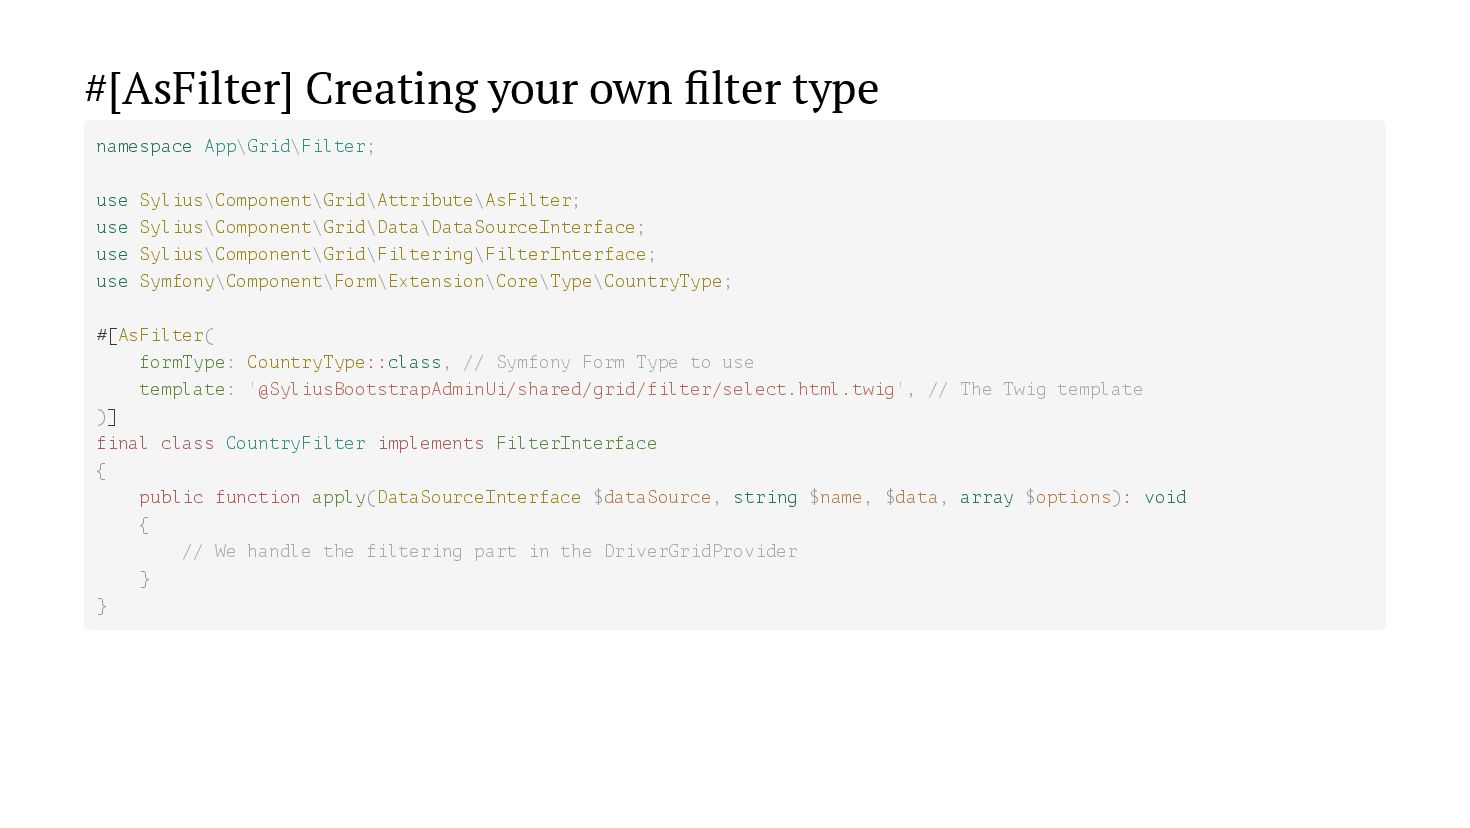Click the '#[AsFilter(' attribute opening
This screenshot has height=828, width=1470.
click(x=155, y=335)
